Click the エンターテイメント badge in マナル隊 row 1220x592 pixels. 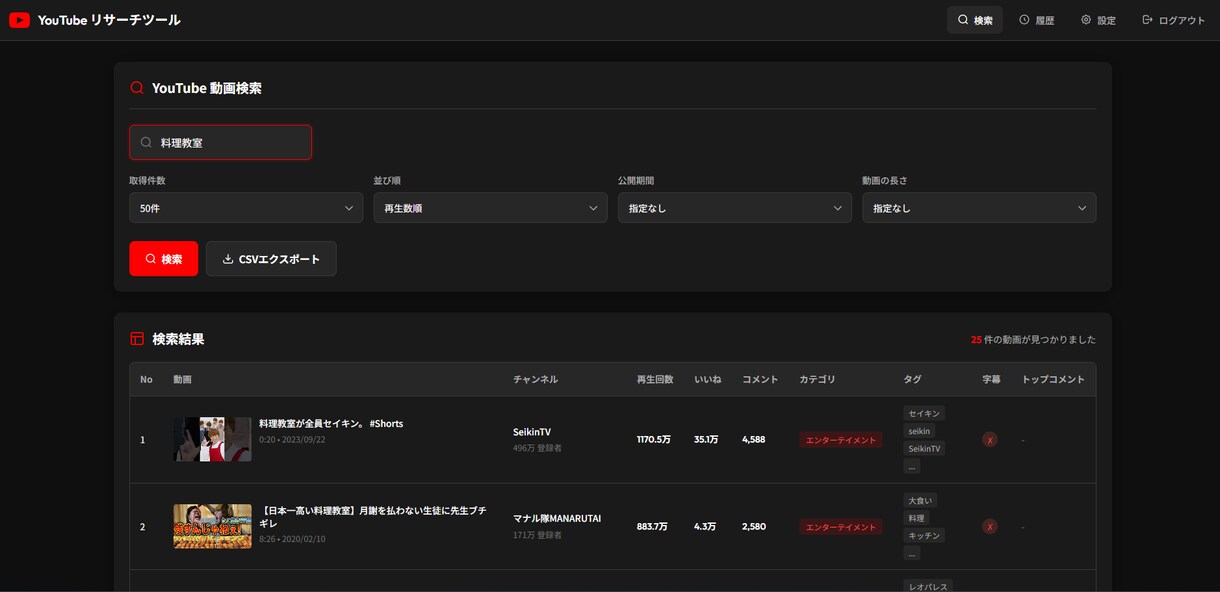pyautogui.click(x=841, y=527)
